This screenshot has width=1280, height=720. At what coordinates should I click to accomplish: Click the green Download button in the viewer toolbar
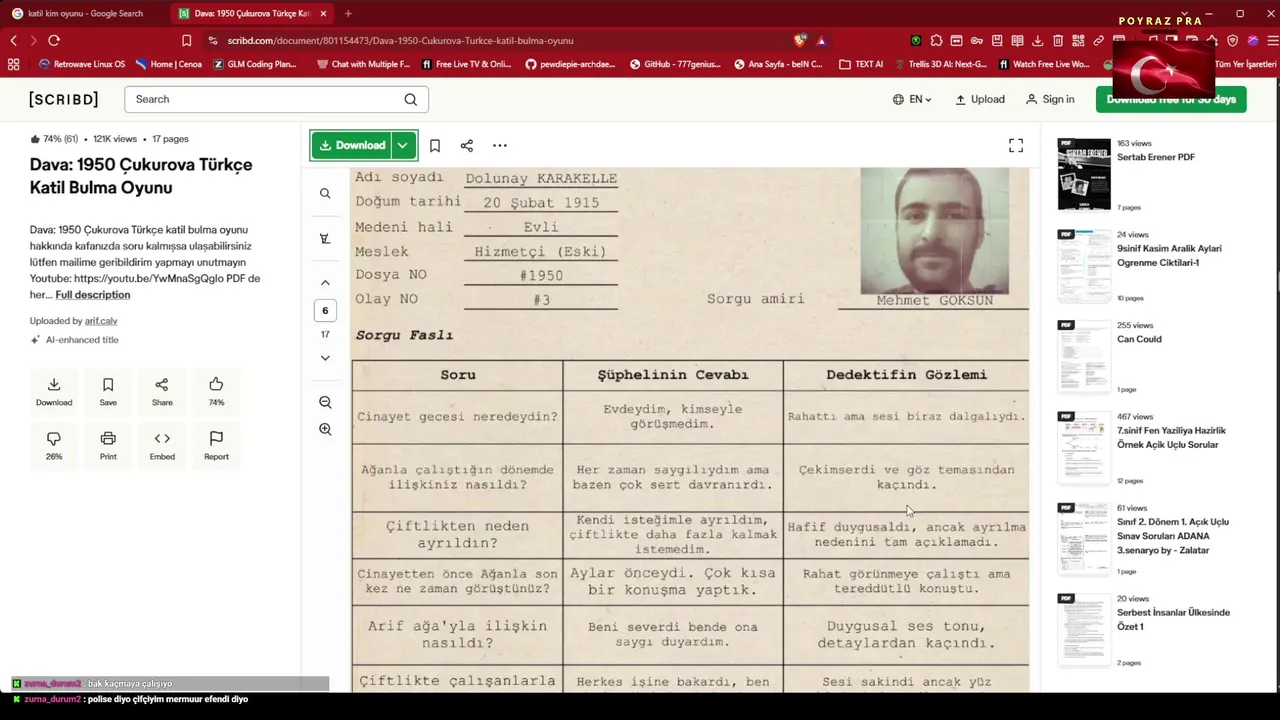tap(351, 145)
